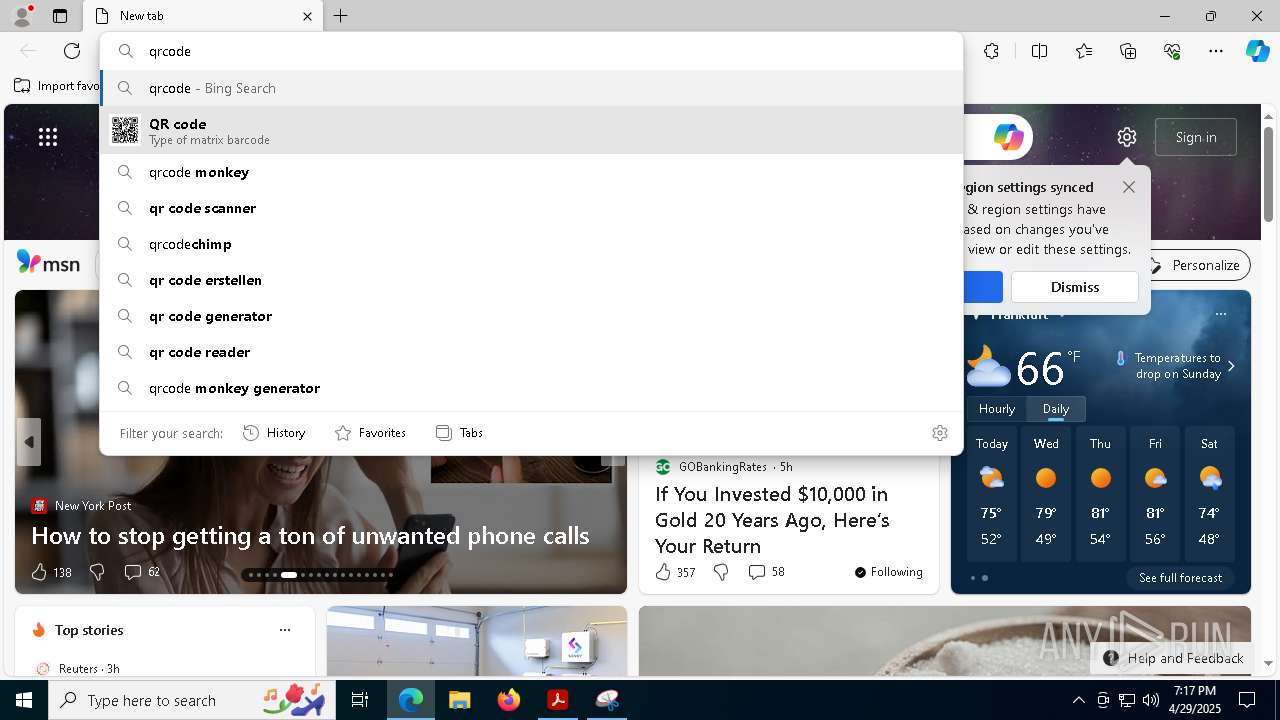
Task: Click See full forecast
Action: (1180, 578)
